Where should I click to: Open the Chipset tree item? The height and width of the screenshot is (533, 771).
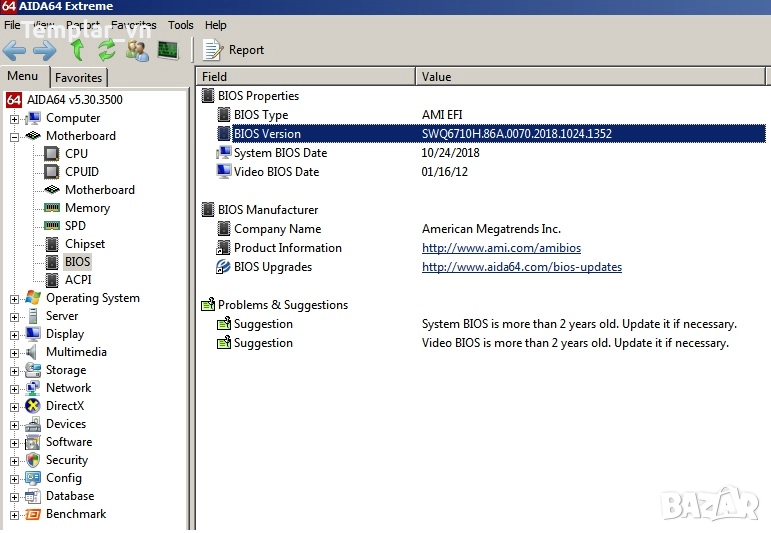click(x=84, y=244)
